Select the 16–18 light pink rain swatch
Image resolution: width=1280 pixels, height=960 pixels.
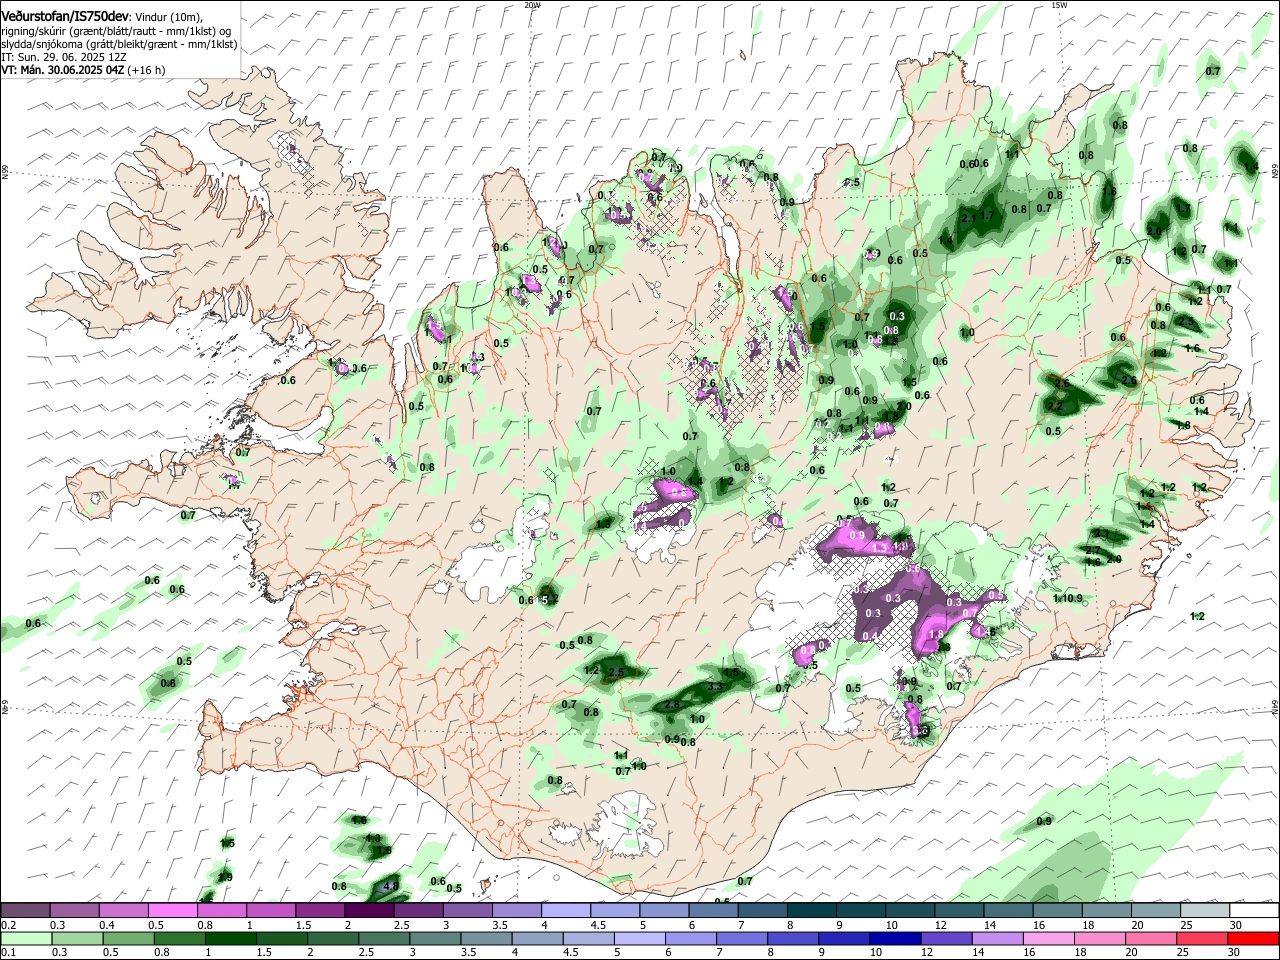pos(1049,938)
